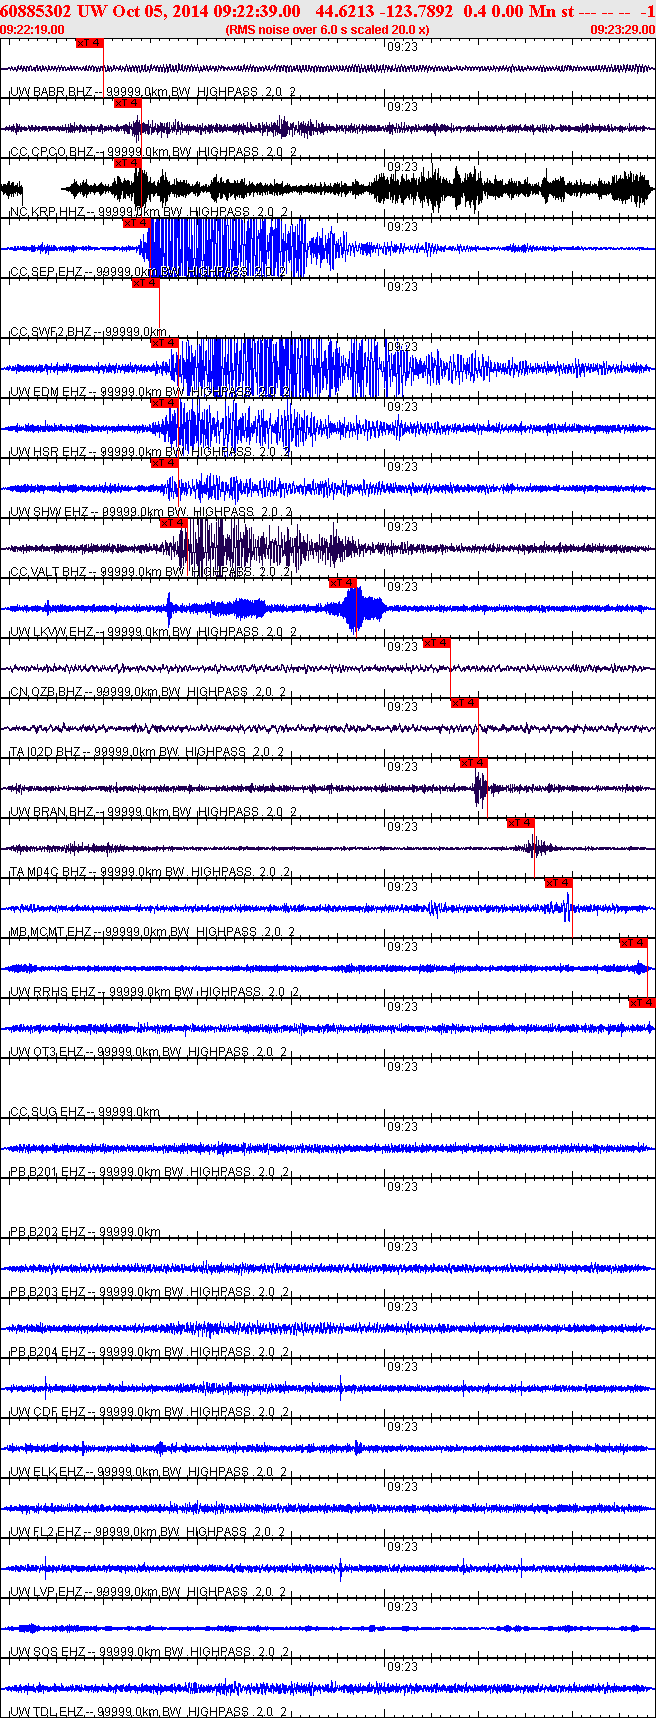Click the end time 09:23:29.00 label
Viewport: 656px width, 1718px height.
(x=622, y=30)
